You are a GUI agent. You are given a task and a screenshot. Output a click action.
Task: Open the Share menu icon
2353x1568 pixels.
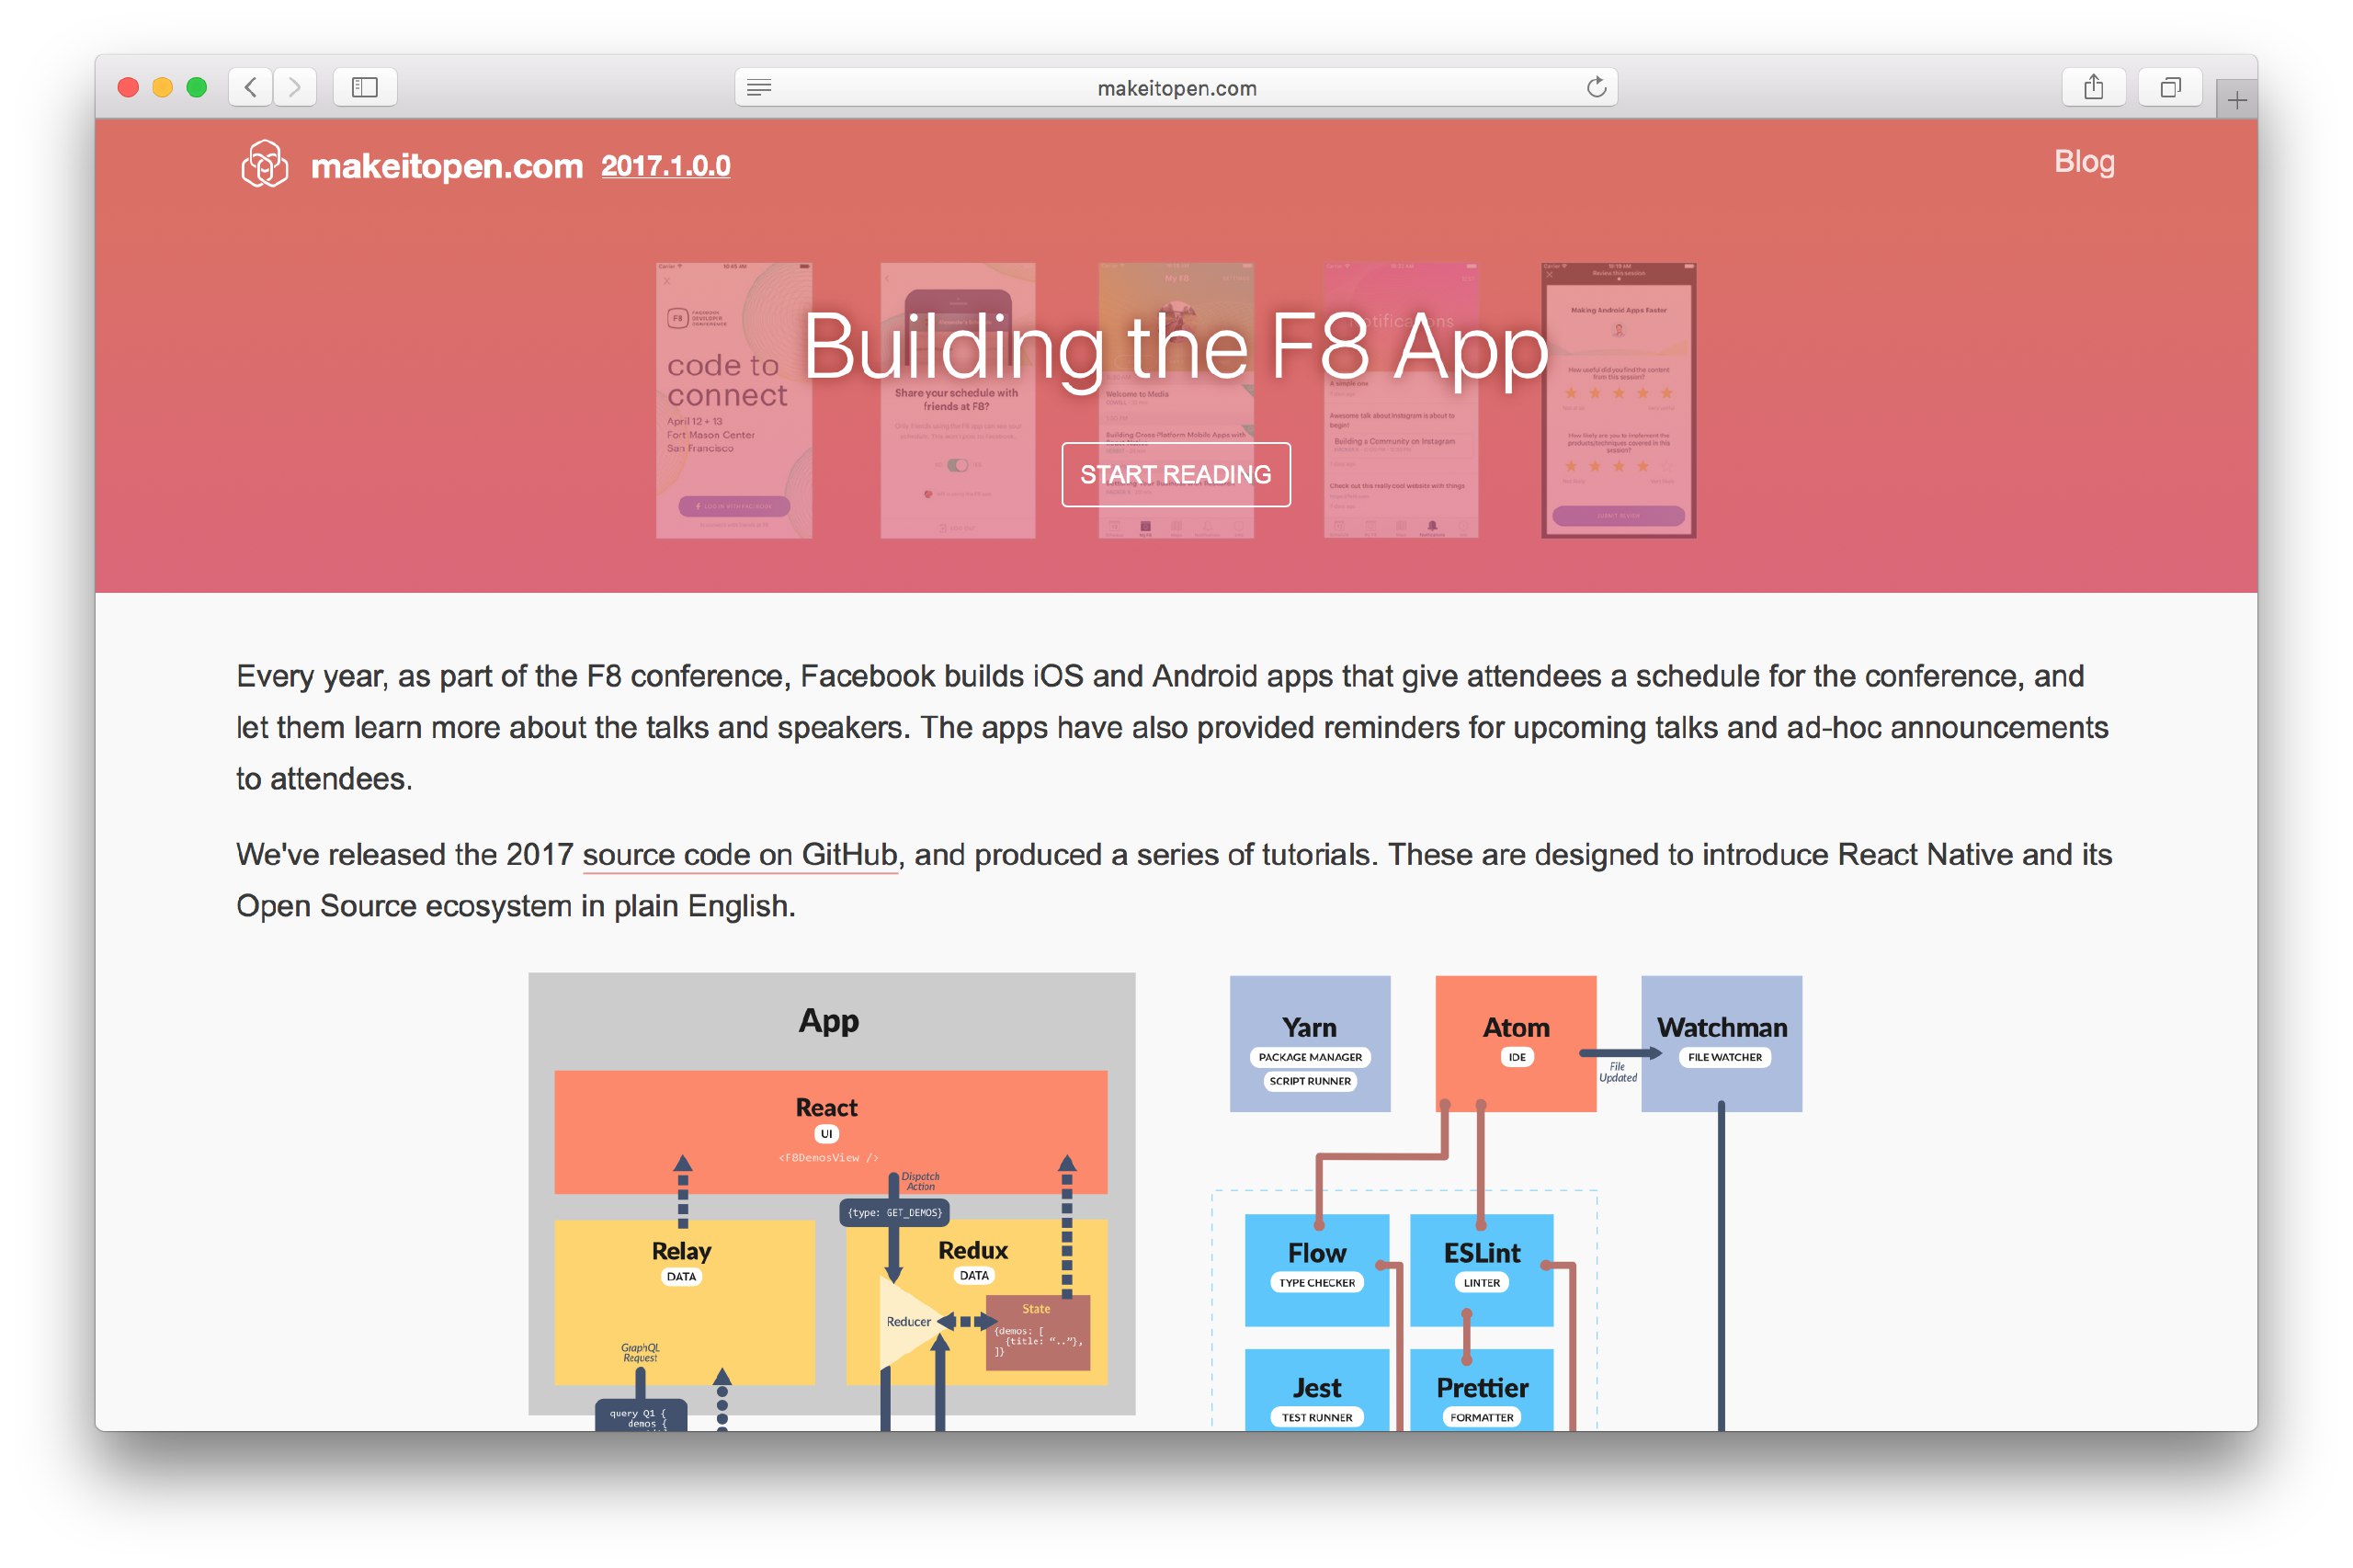(2093, 87)
